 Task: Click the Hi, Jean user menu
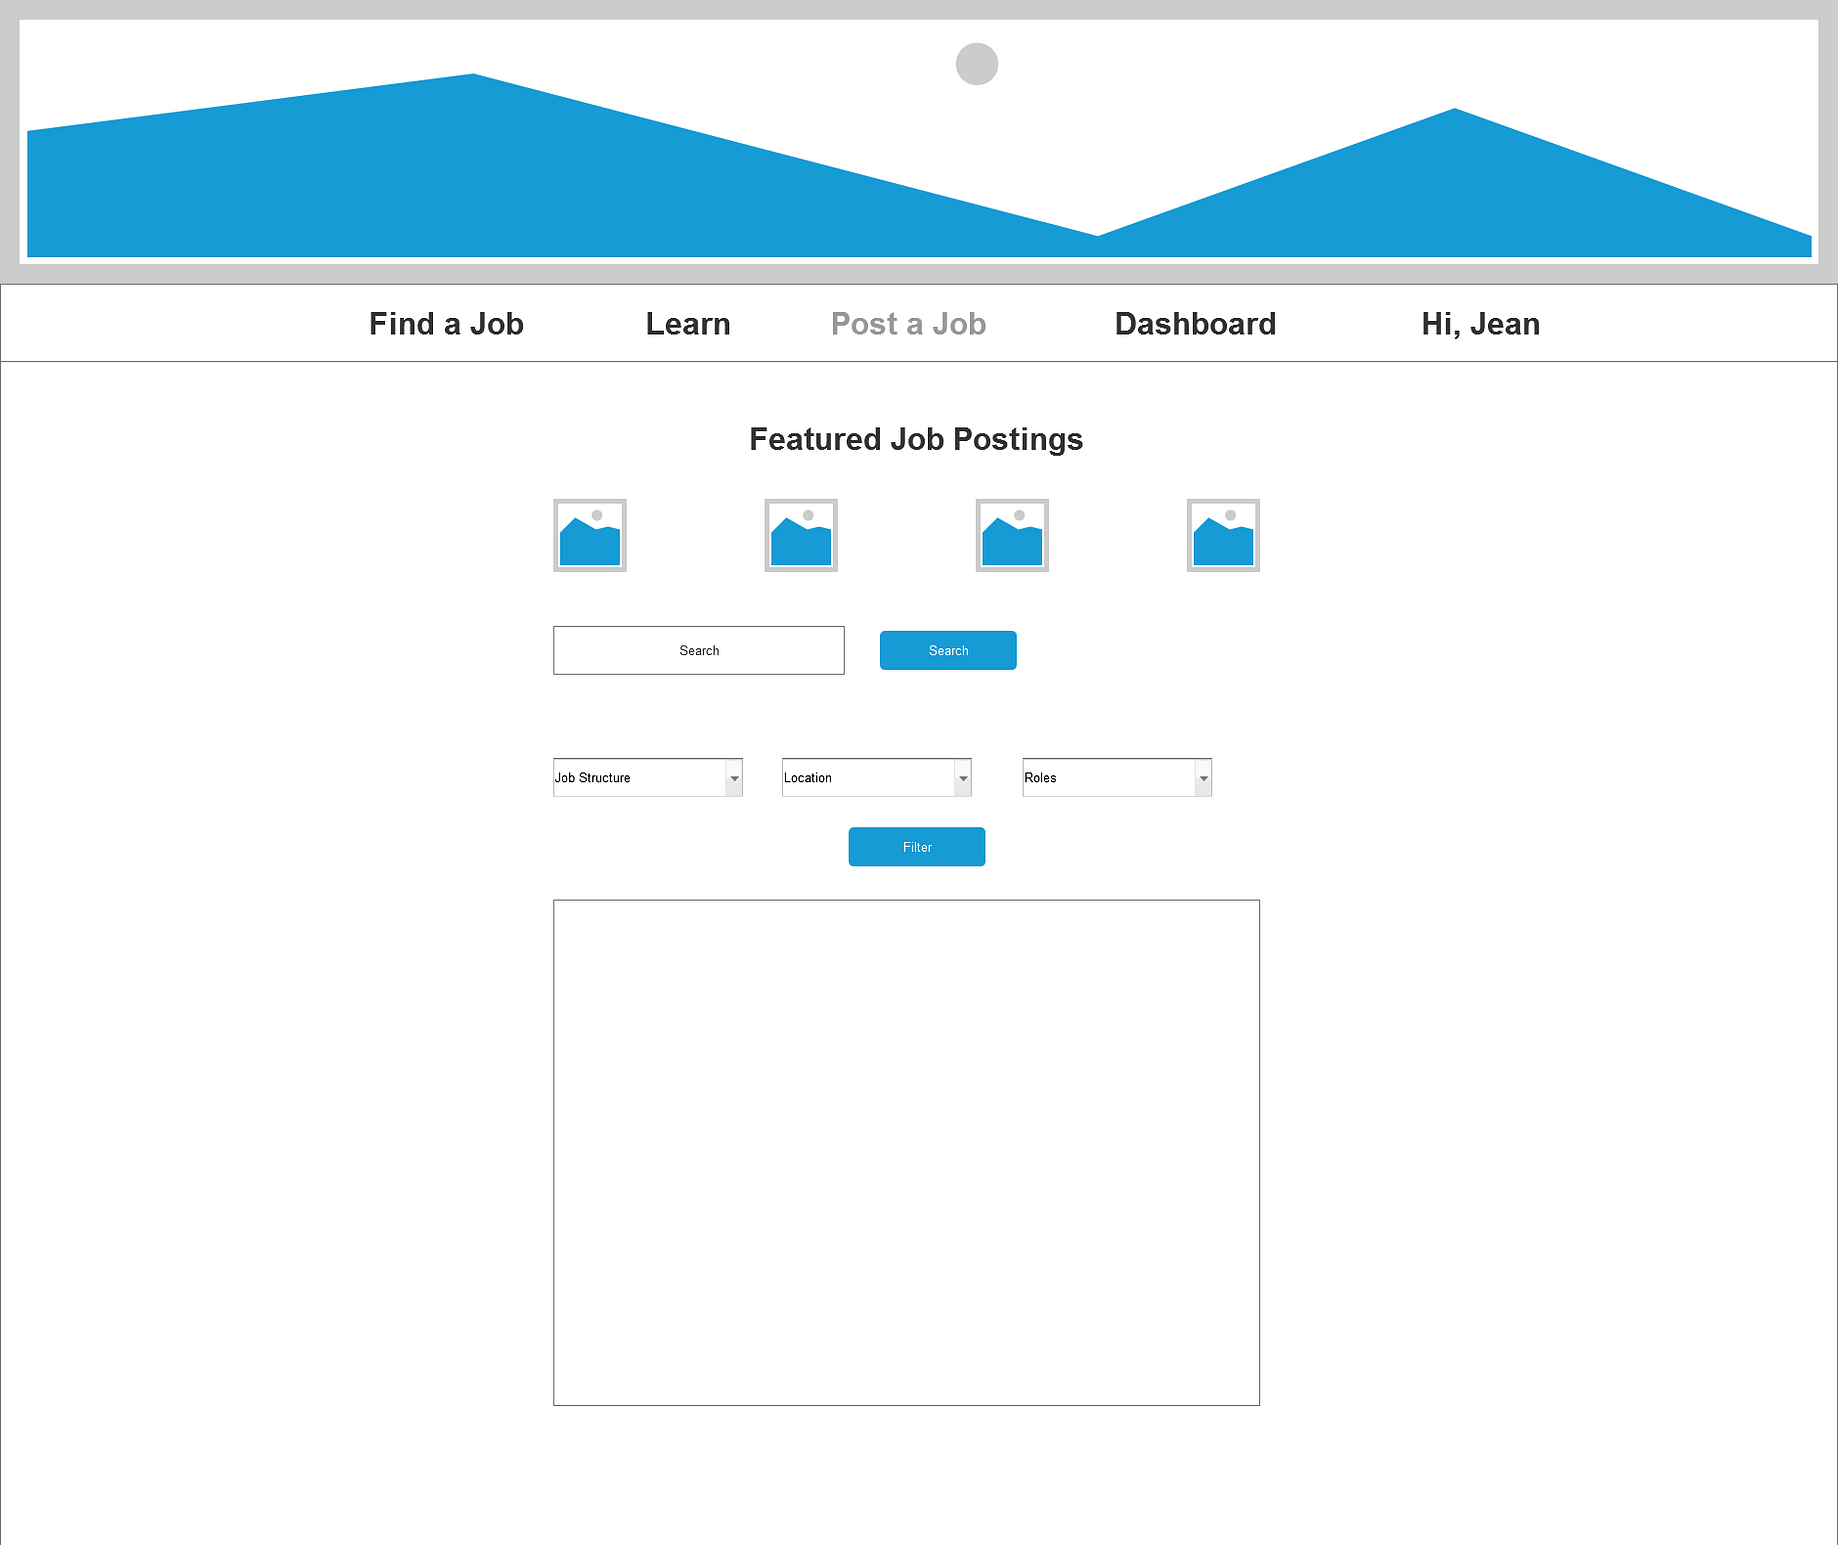(1480, 324)
